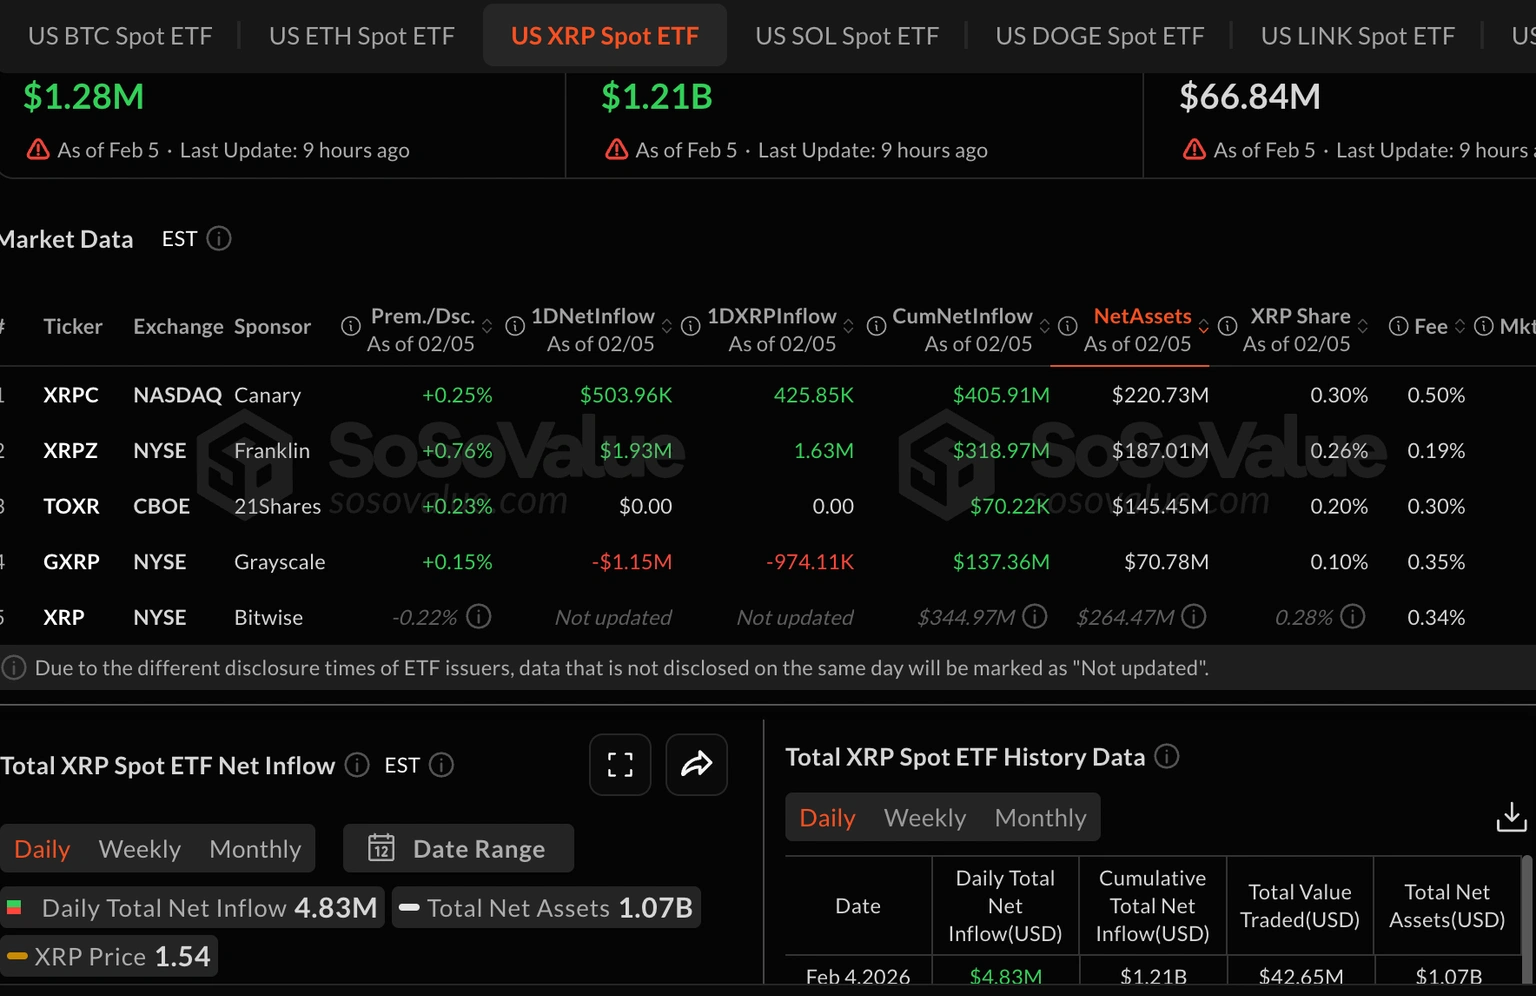Click warning icon beside $1.21B update time

click(616, 150)
